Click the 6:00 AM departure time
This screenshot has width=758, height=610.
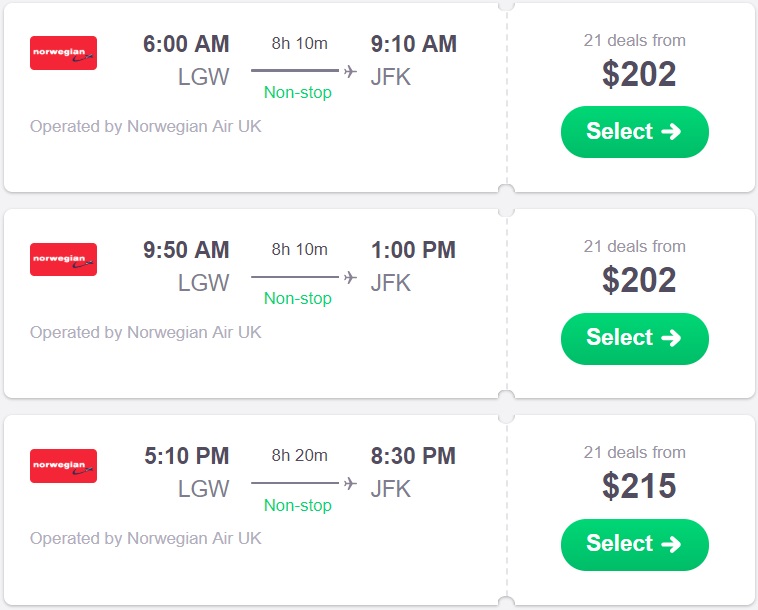tap(186, 44)
